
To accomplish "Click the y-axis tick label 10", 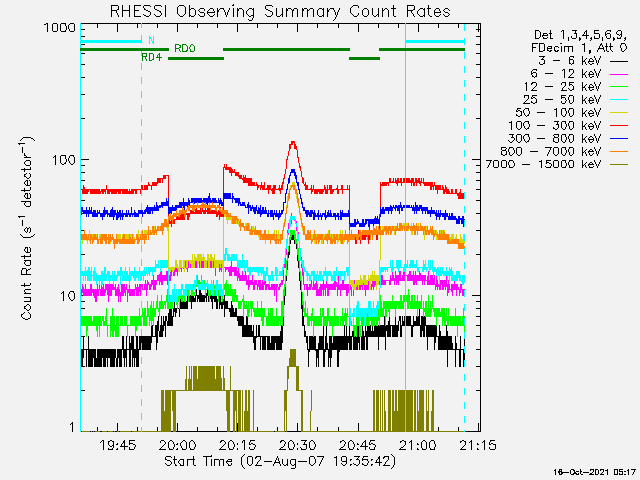I will click(x=68, y=296).
